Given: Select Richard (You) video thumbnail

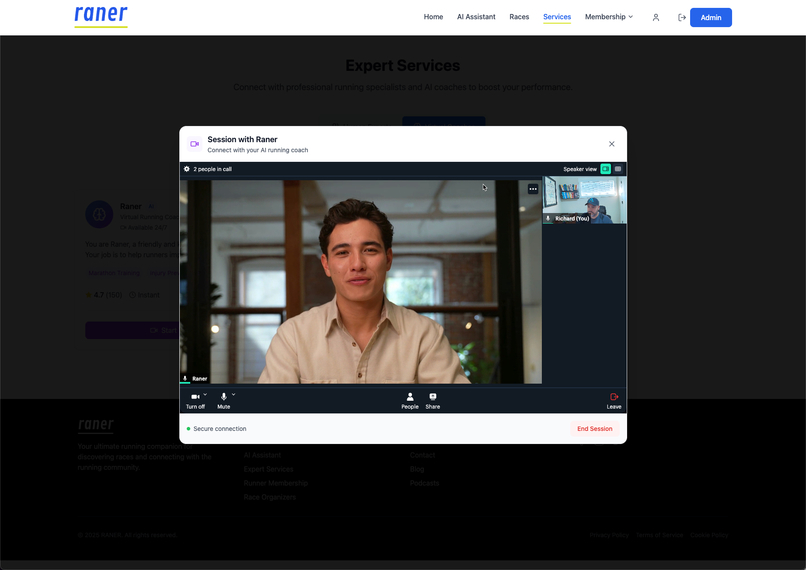Looking at the screenshot, I should 584,200.
